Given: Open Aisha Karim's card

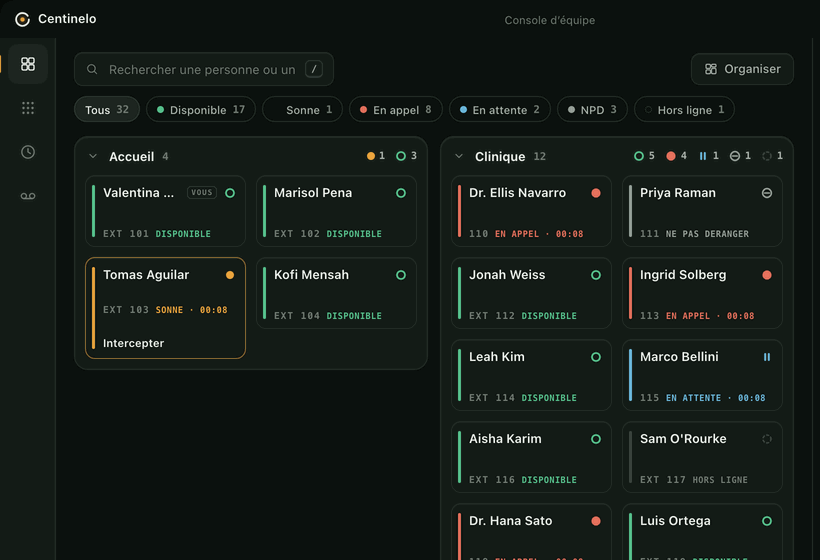Looking at the screenshot, I should (531, 457).
